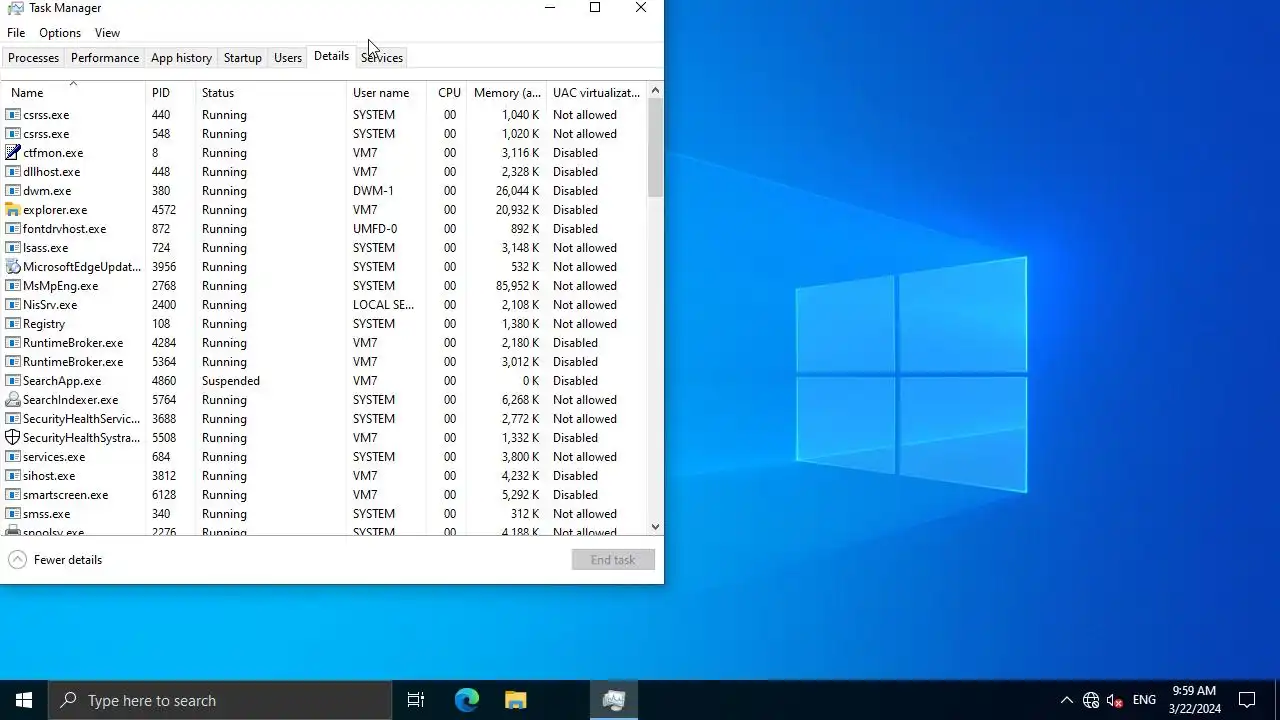The width and height of the screenshot is (1280, 720).
Task: Switch to the Startup tab
Action: pos(243,58)
